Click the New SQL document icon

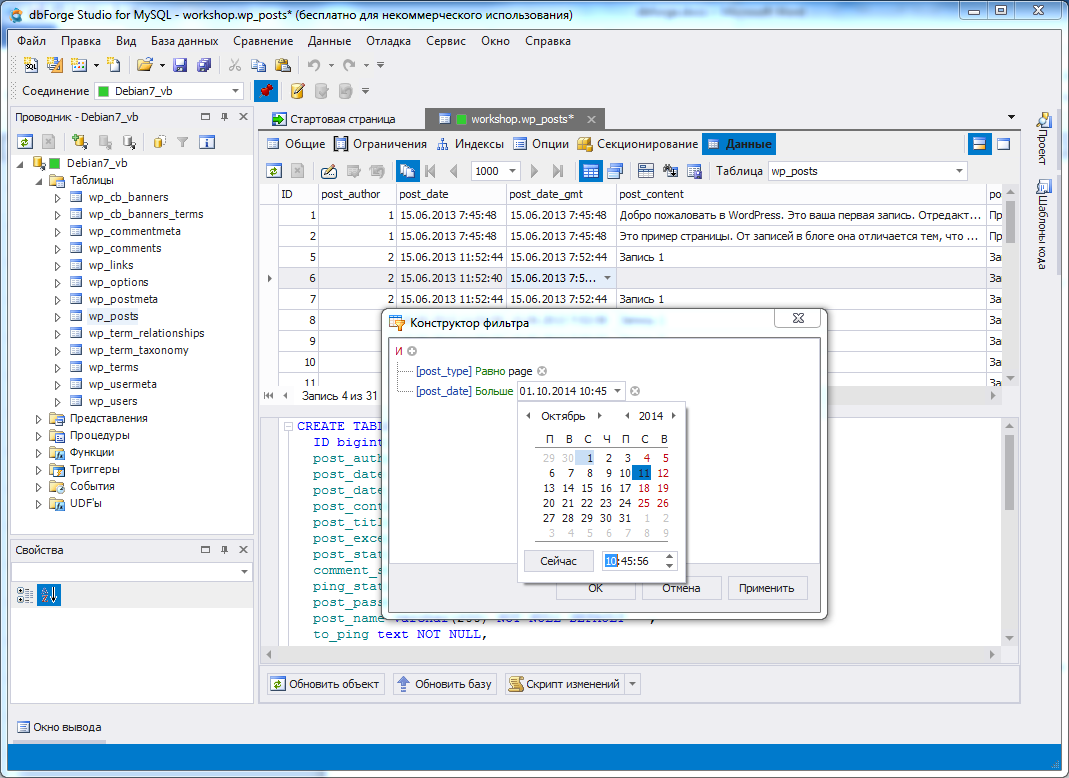pyautogui.click(x=31, y=65)
